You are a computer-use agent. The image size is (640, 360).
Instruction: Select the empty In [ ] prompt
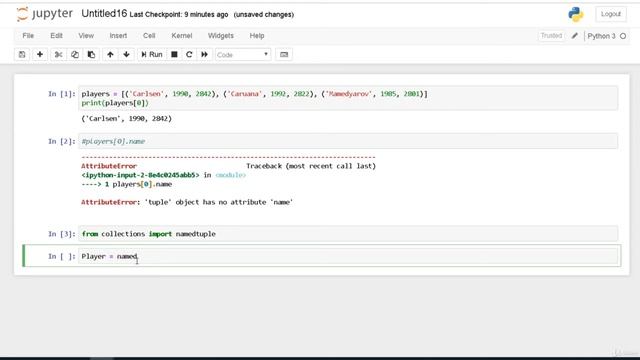coord(62,256)
